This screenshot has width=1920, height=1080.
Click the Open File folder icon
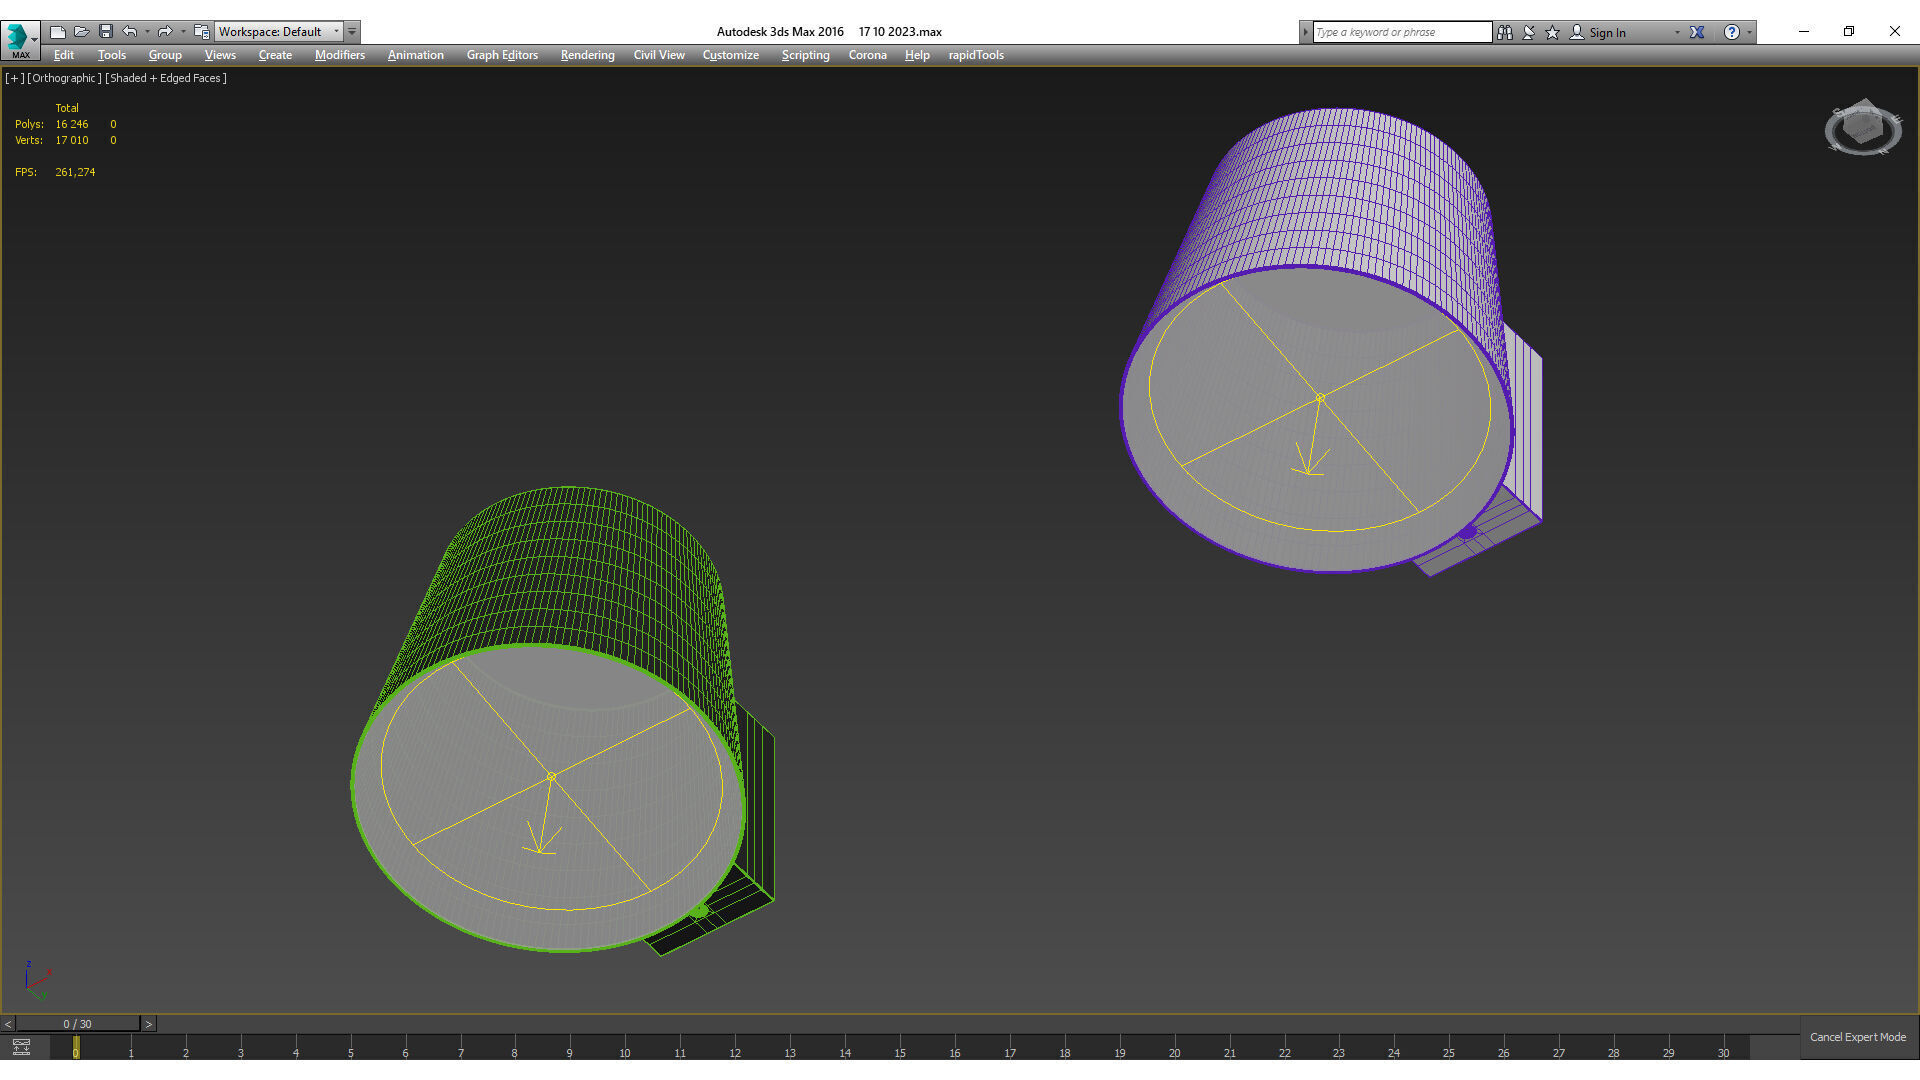tap(82, 32)
